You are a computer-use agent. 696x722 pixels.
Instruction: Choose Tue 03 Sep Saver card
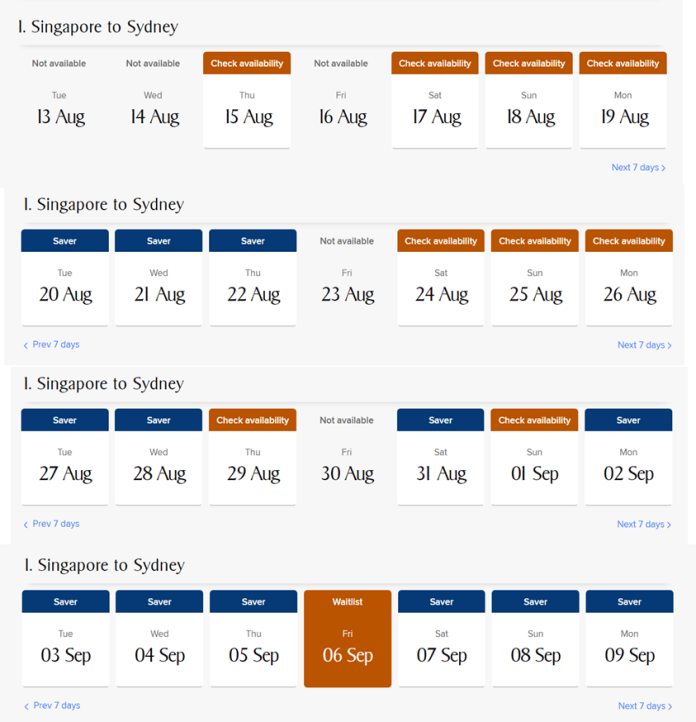pyautogui.click(x=65, y=639)
